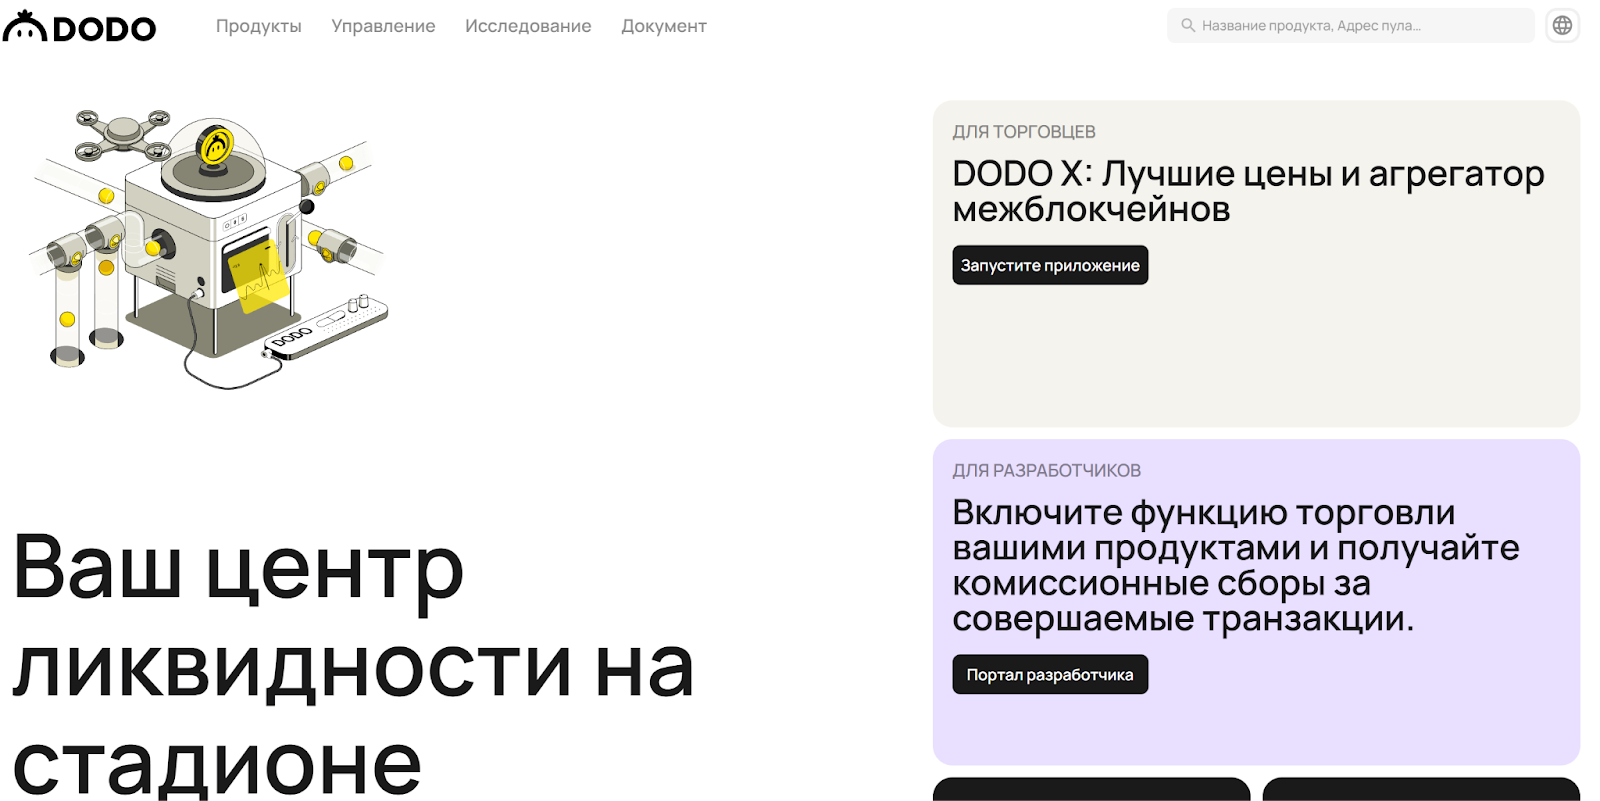The image size is (1600, 801).
Task: Open the Исследование menu
Action: click(x=528, y=26)
